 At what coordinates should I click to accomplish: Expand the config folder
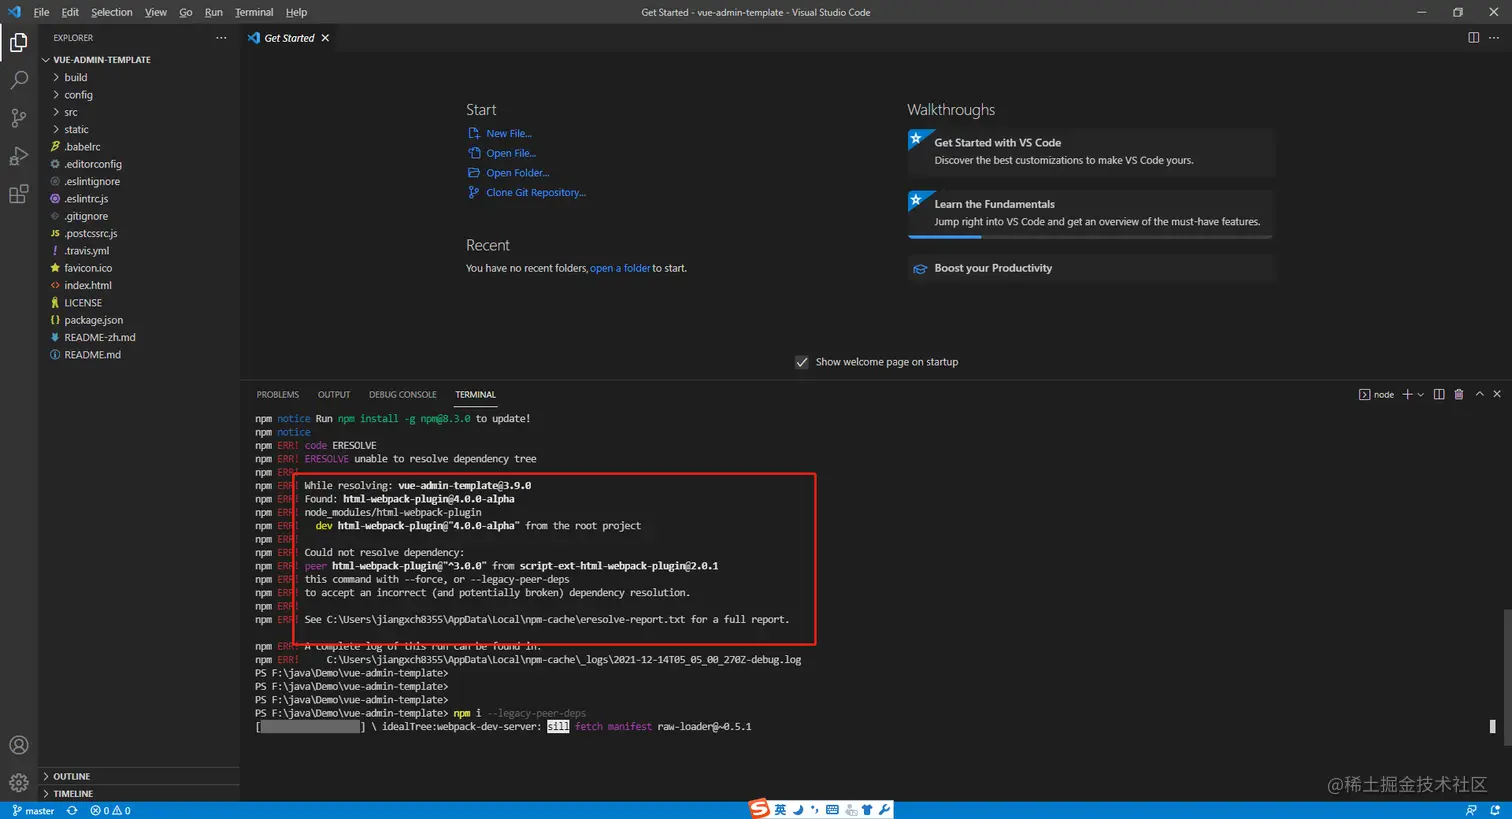[x=139, y=95]
